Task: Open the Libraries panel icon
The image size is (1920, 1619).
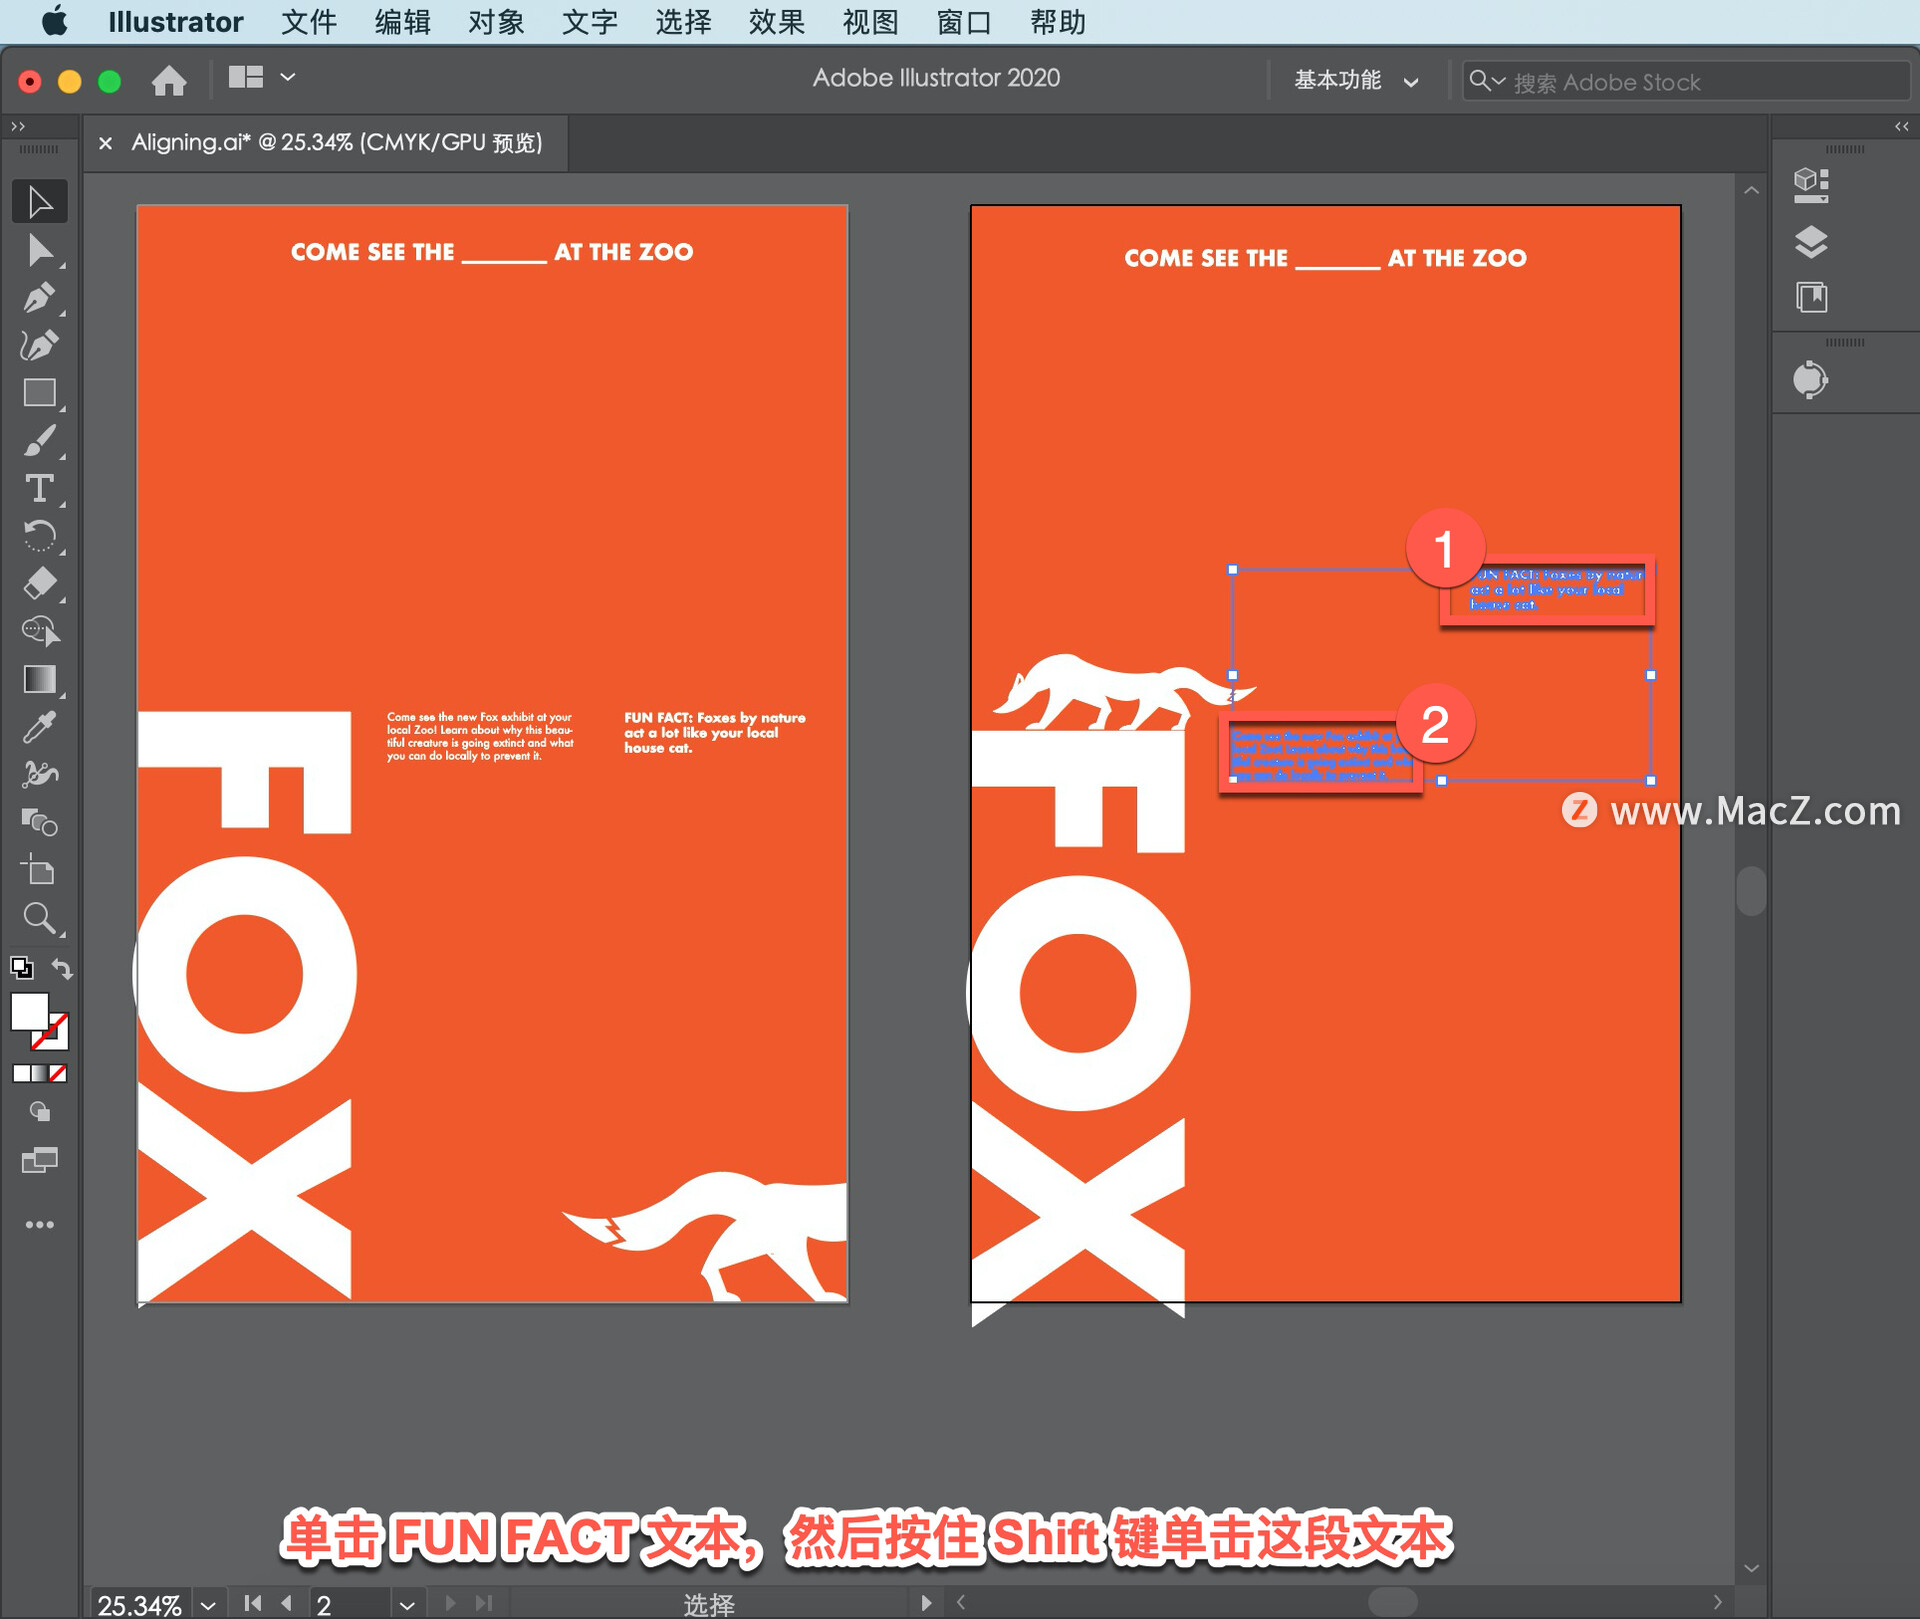Action: (1811, 297)
